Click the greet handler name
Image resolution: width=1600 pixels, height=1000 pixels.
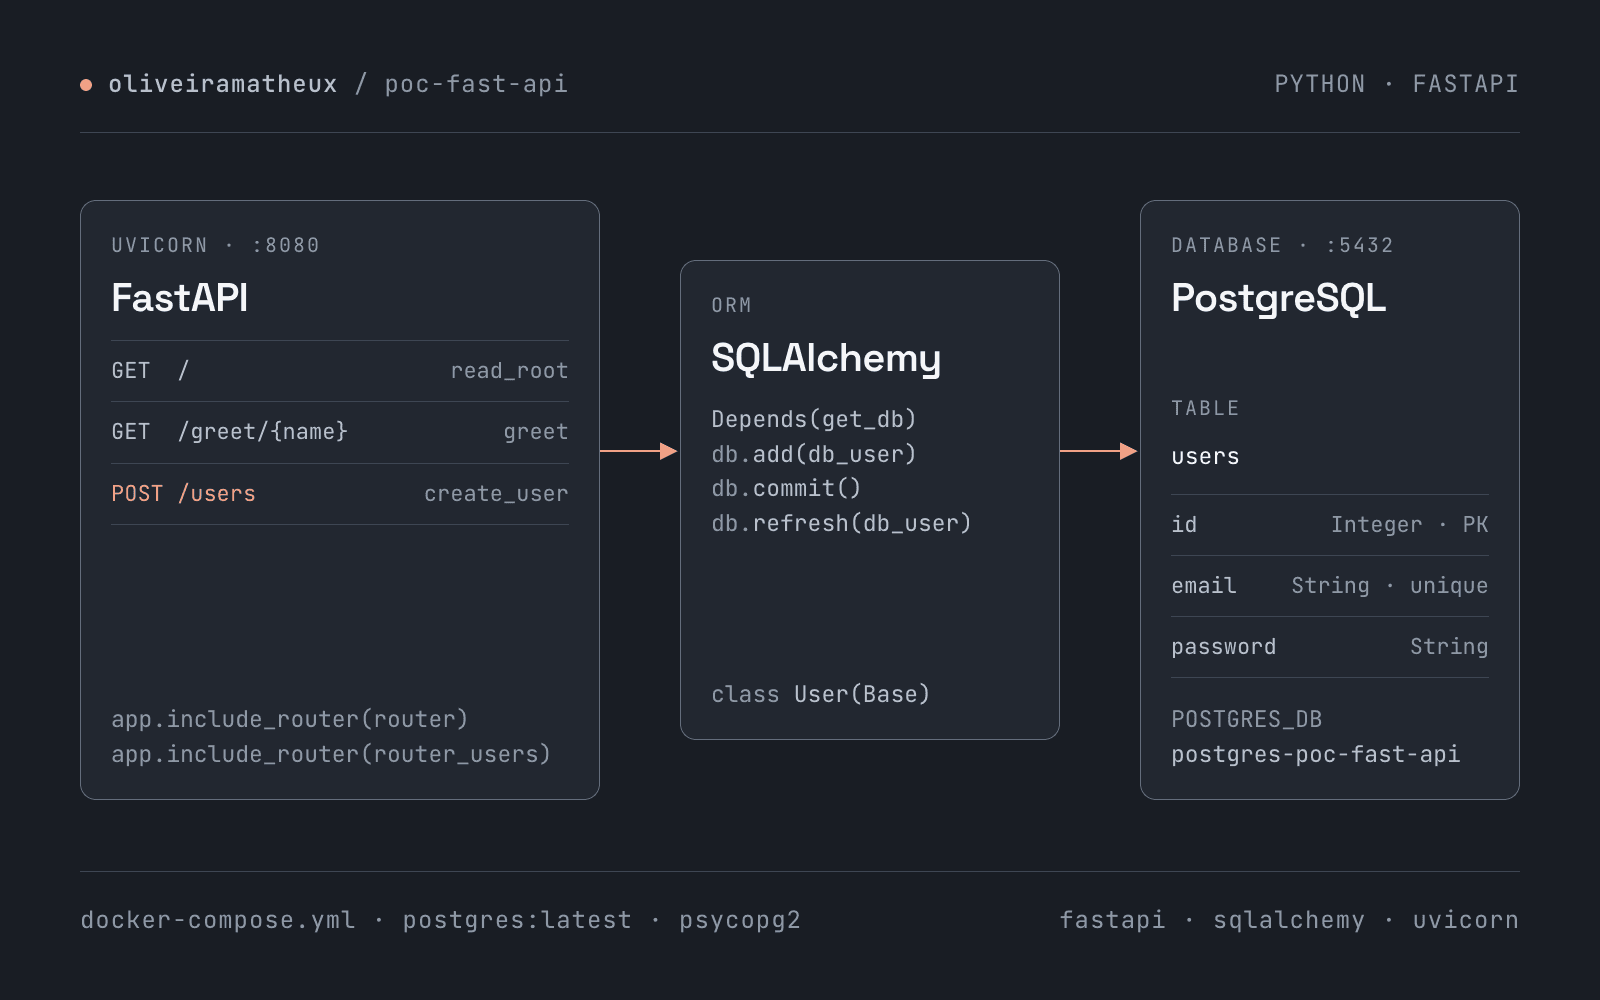(x=536, y=432)
